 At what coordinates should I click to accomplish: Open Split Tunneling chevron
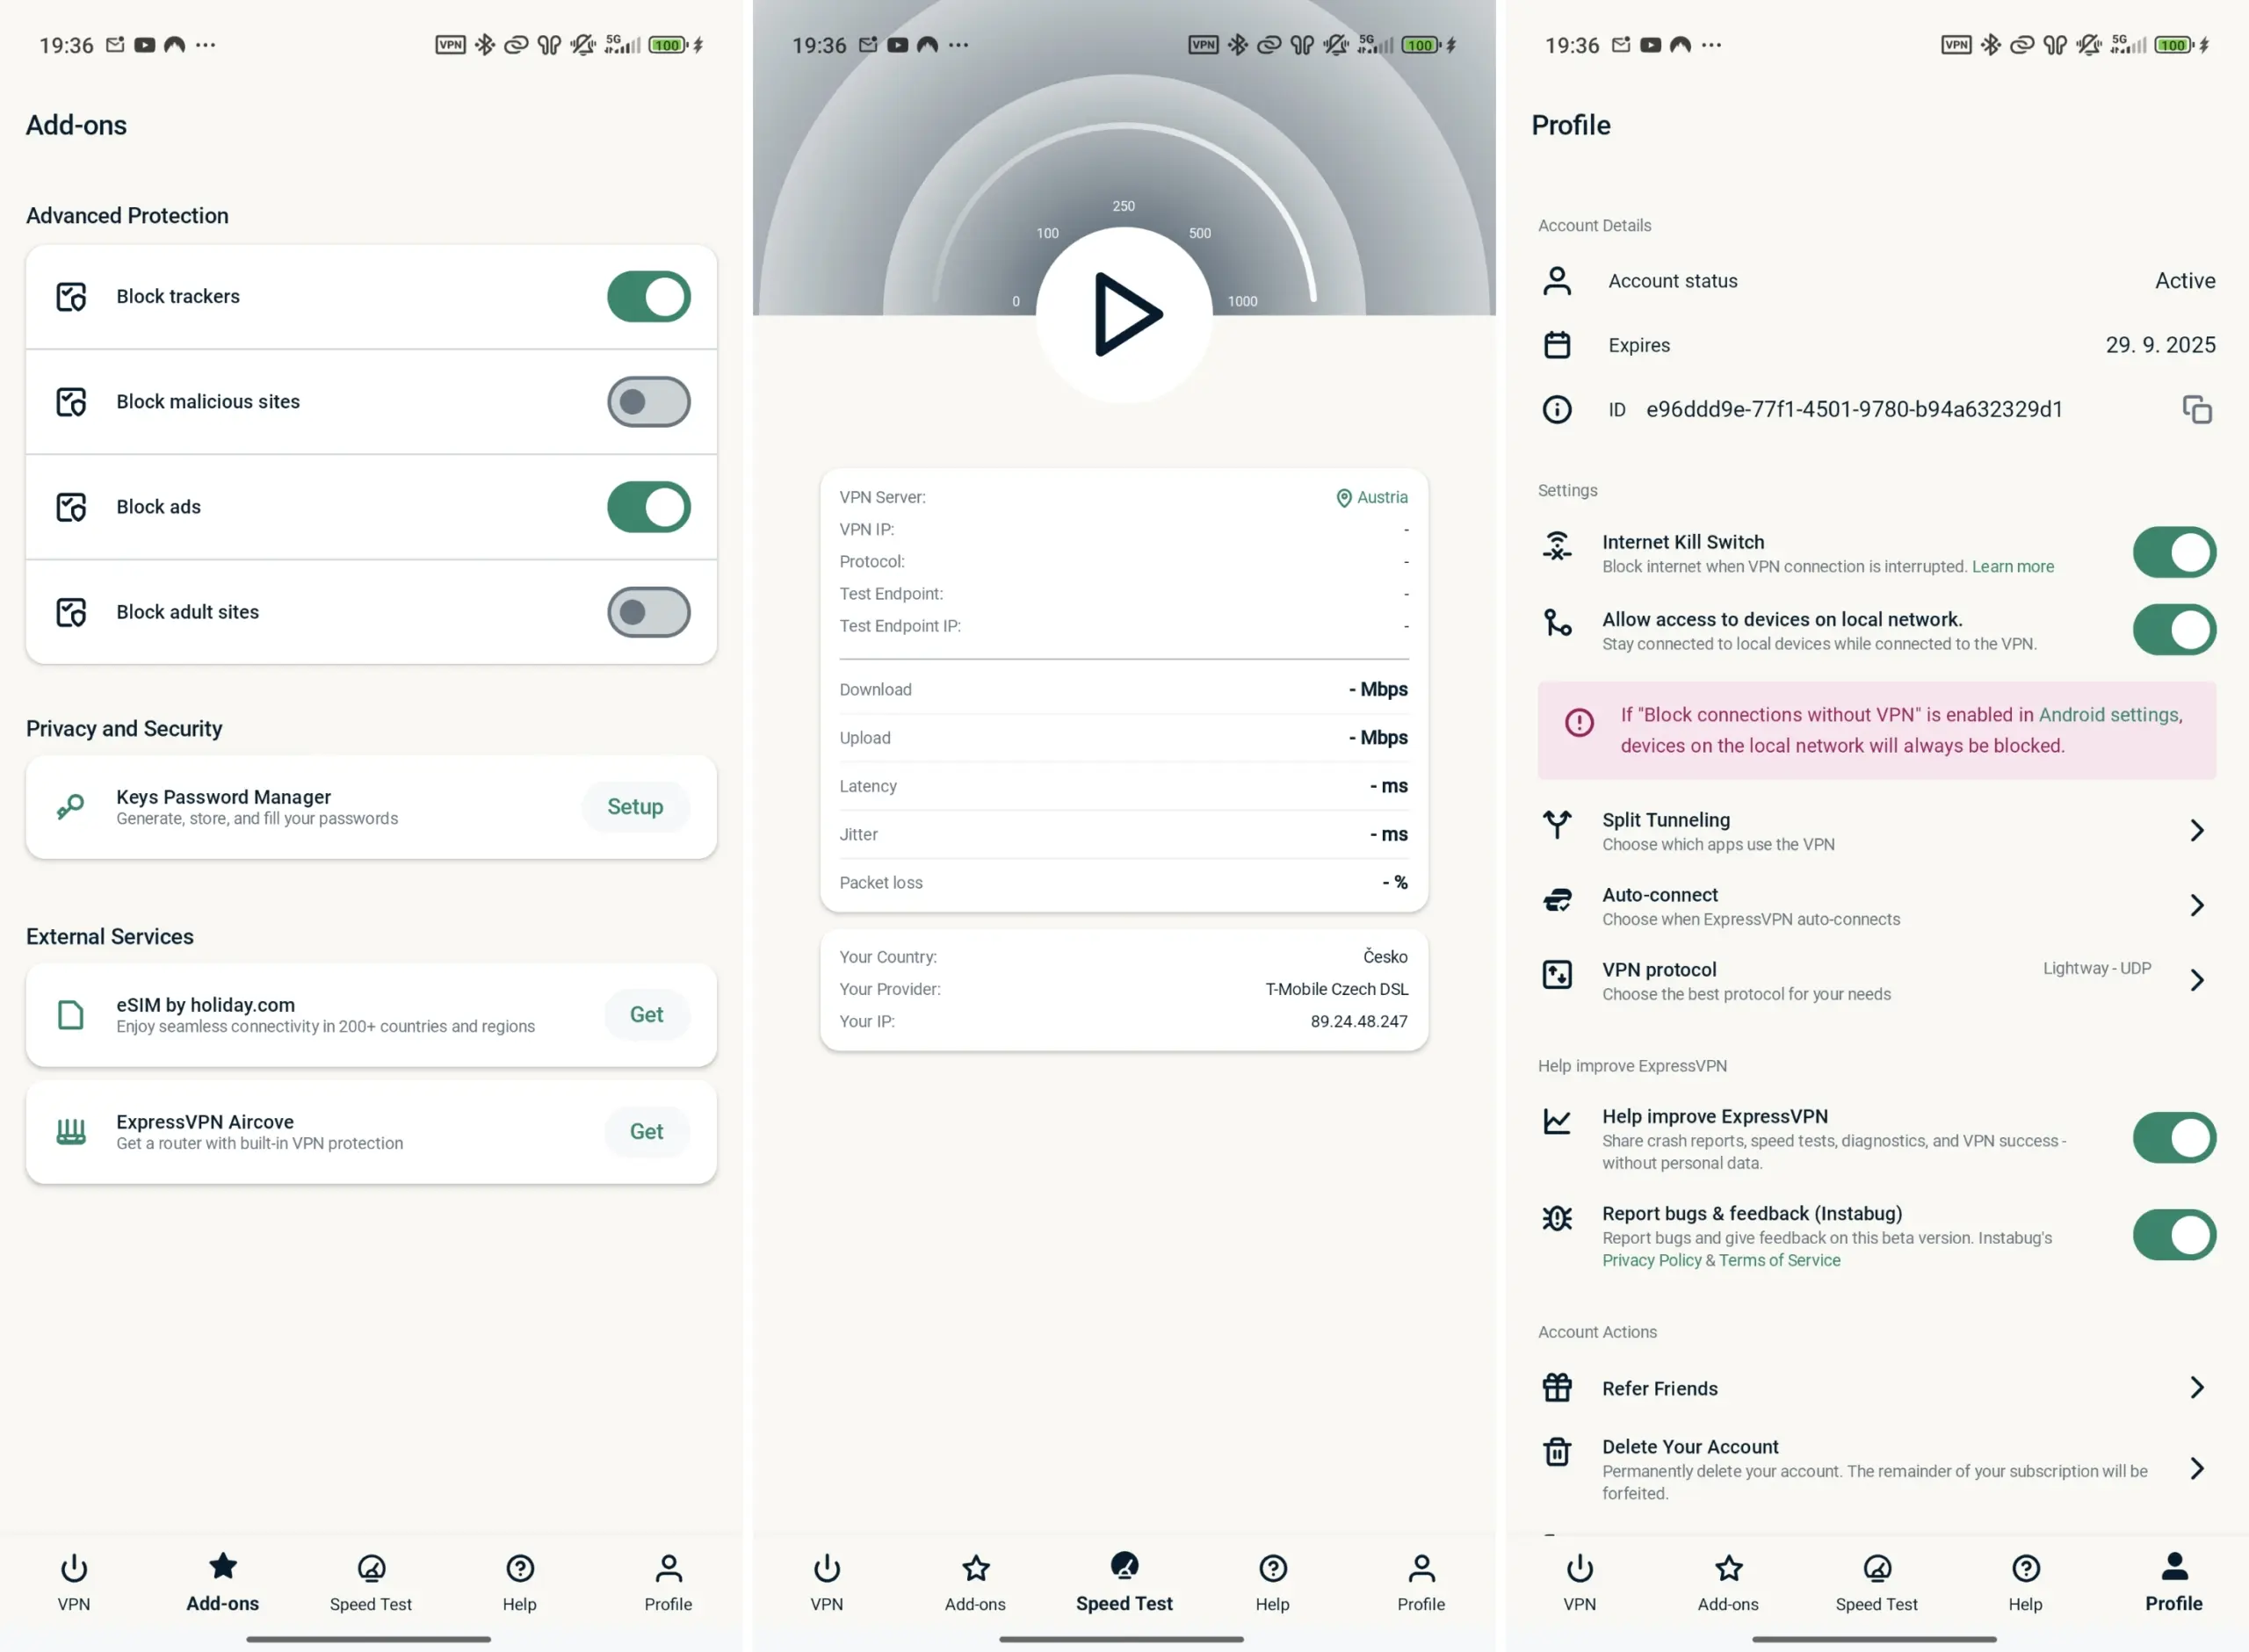pyautogui.click(x=2196, y=830)
